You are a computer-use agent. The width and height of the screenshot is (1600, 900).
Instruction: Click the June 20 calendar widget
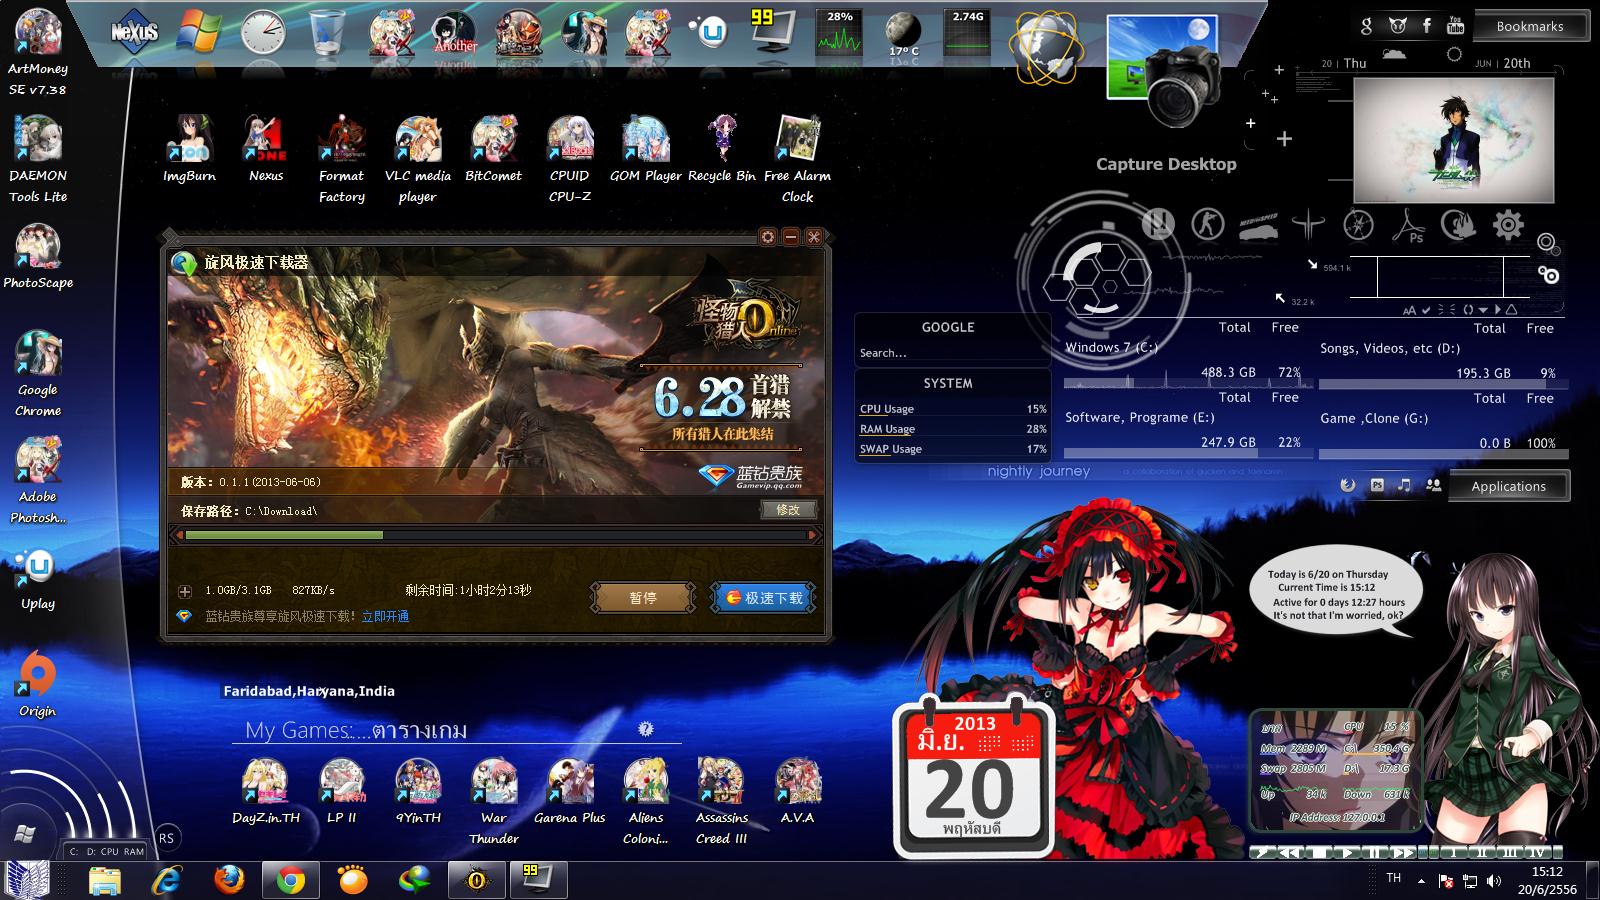973,776
